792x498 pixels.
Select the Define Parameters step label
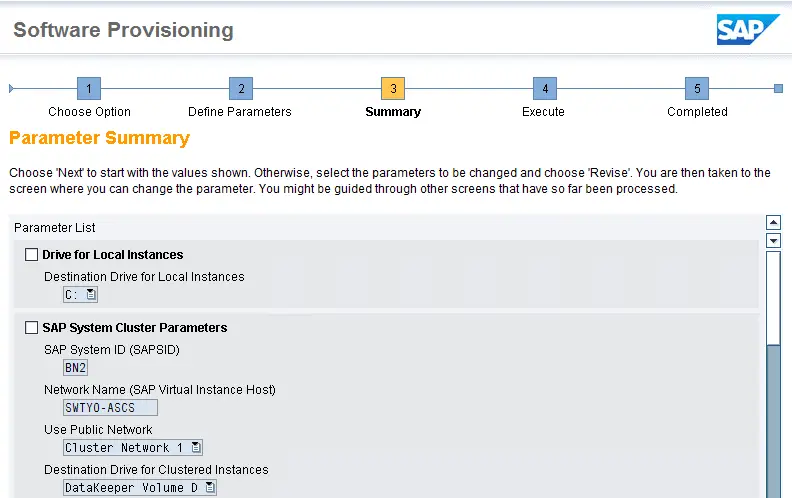point(240,112)
